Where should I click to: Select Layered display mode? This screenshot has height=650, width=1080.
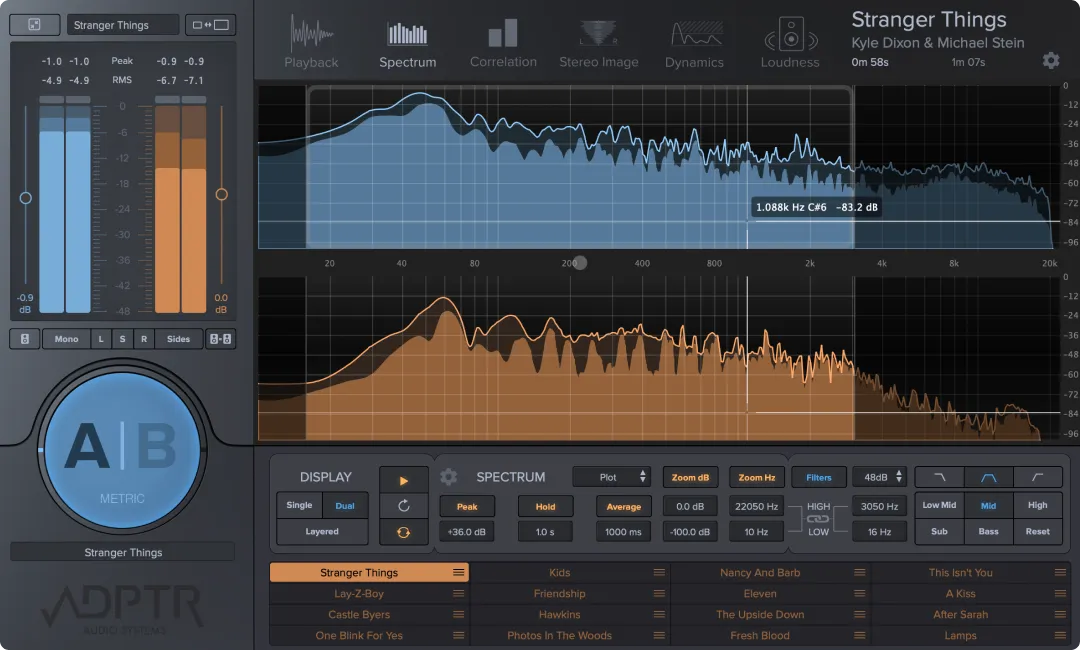pyautogui.click(x=322, y=532)
